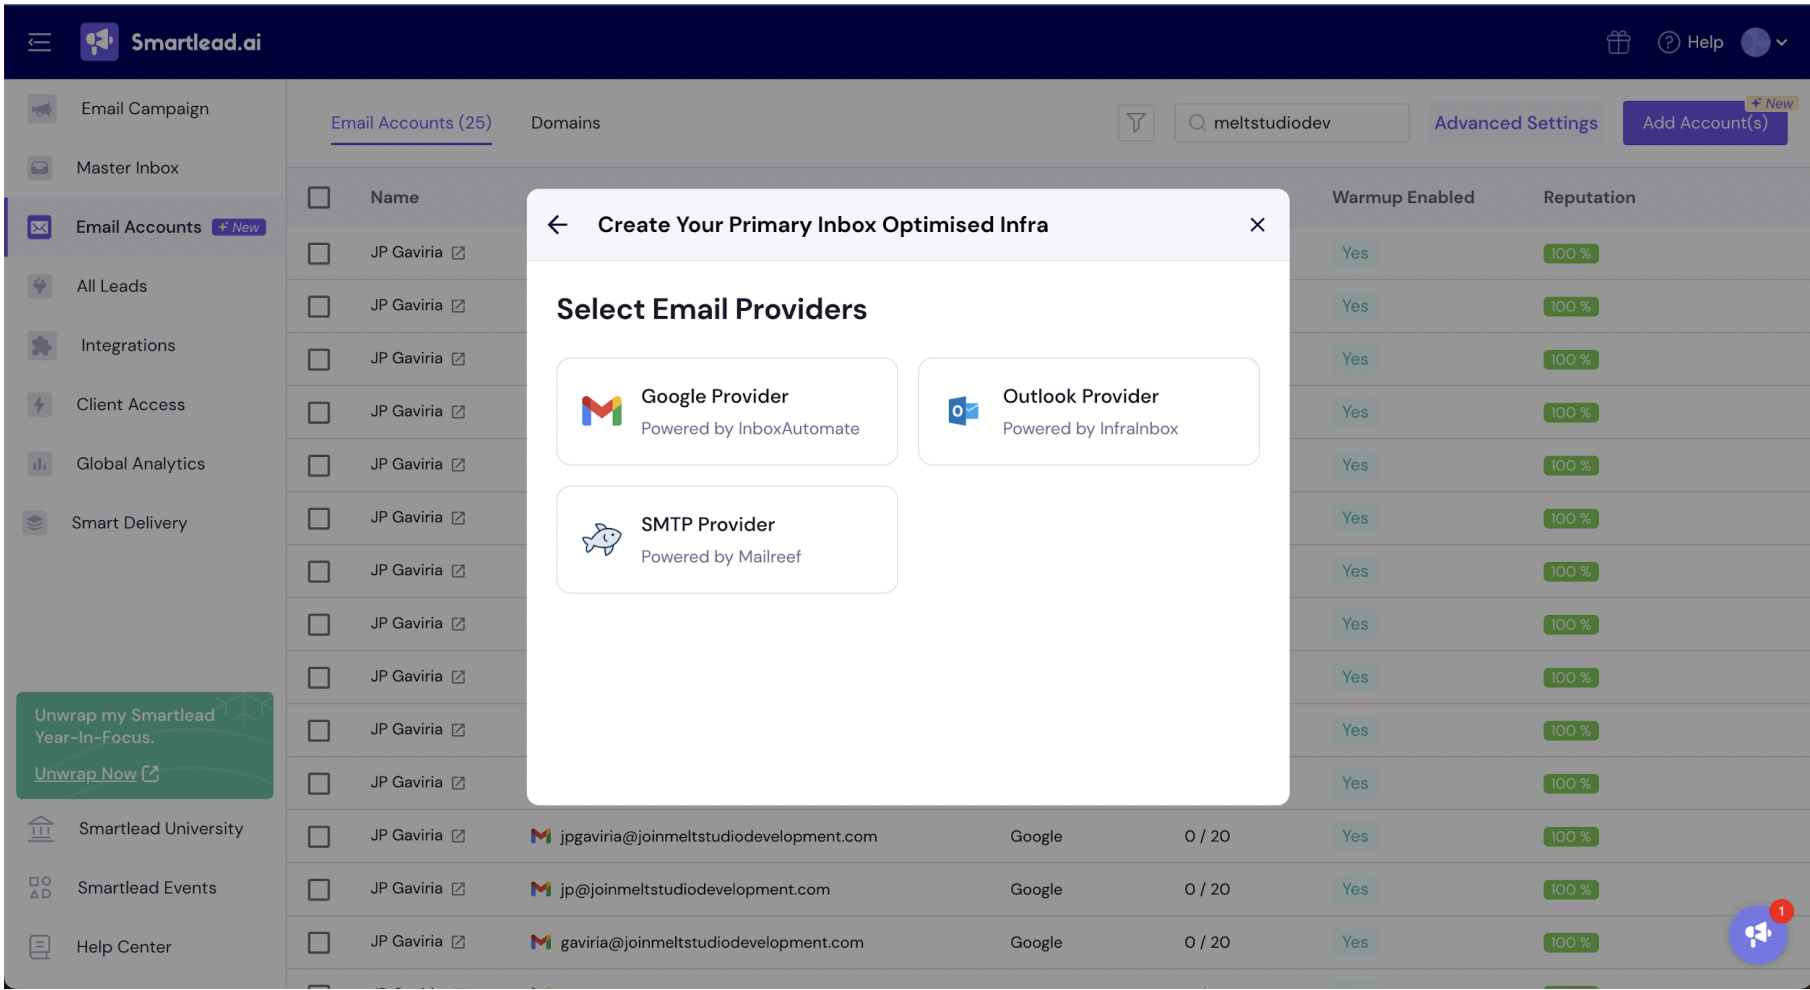The width and height of the screenshot is (1810, 990).
Task: Open the gift rewards icon
Action: point(1618,42)
